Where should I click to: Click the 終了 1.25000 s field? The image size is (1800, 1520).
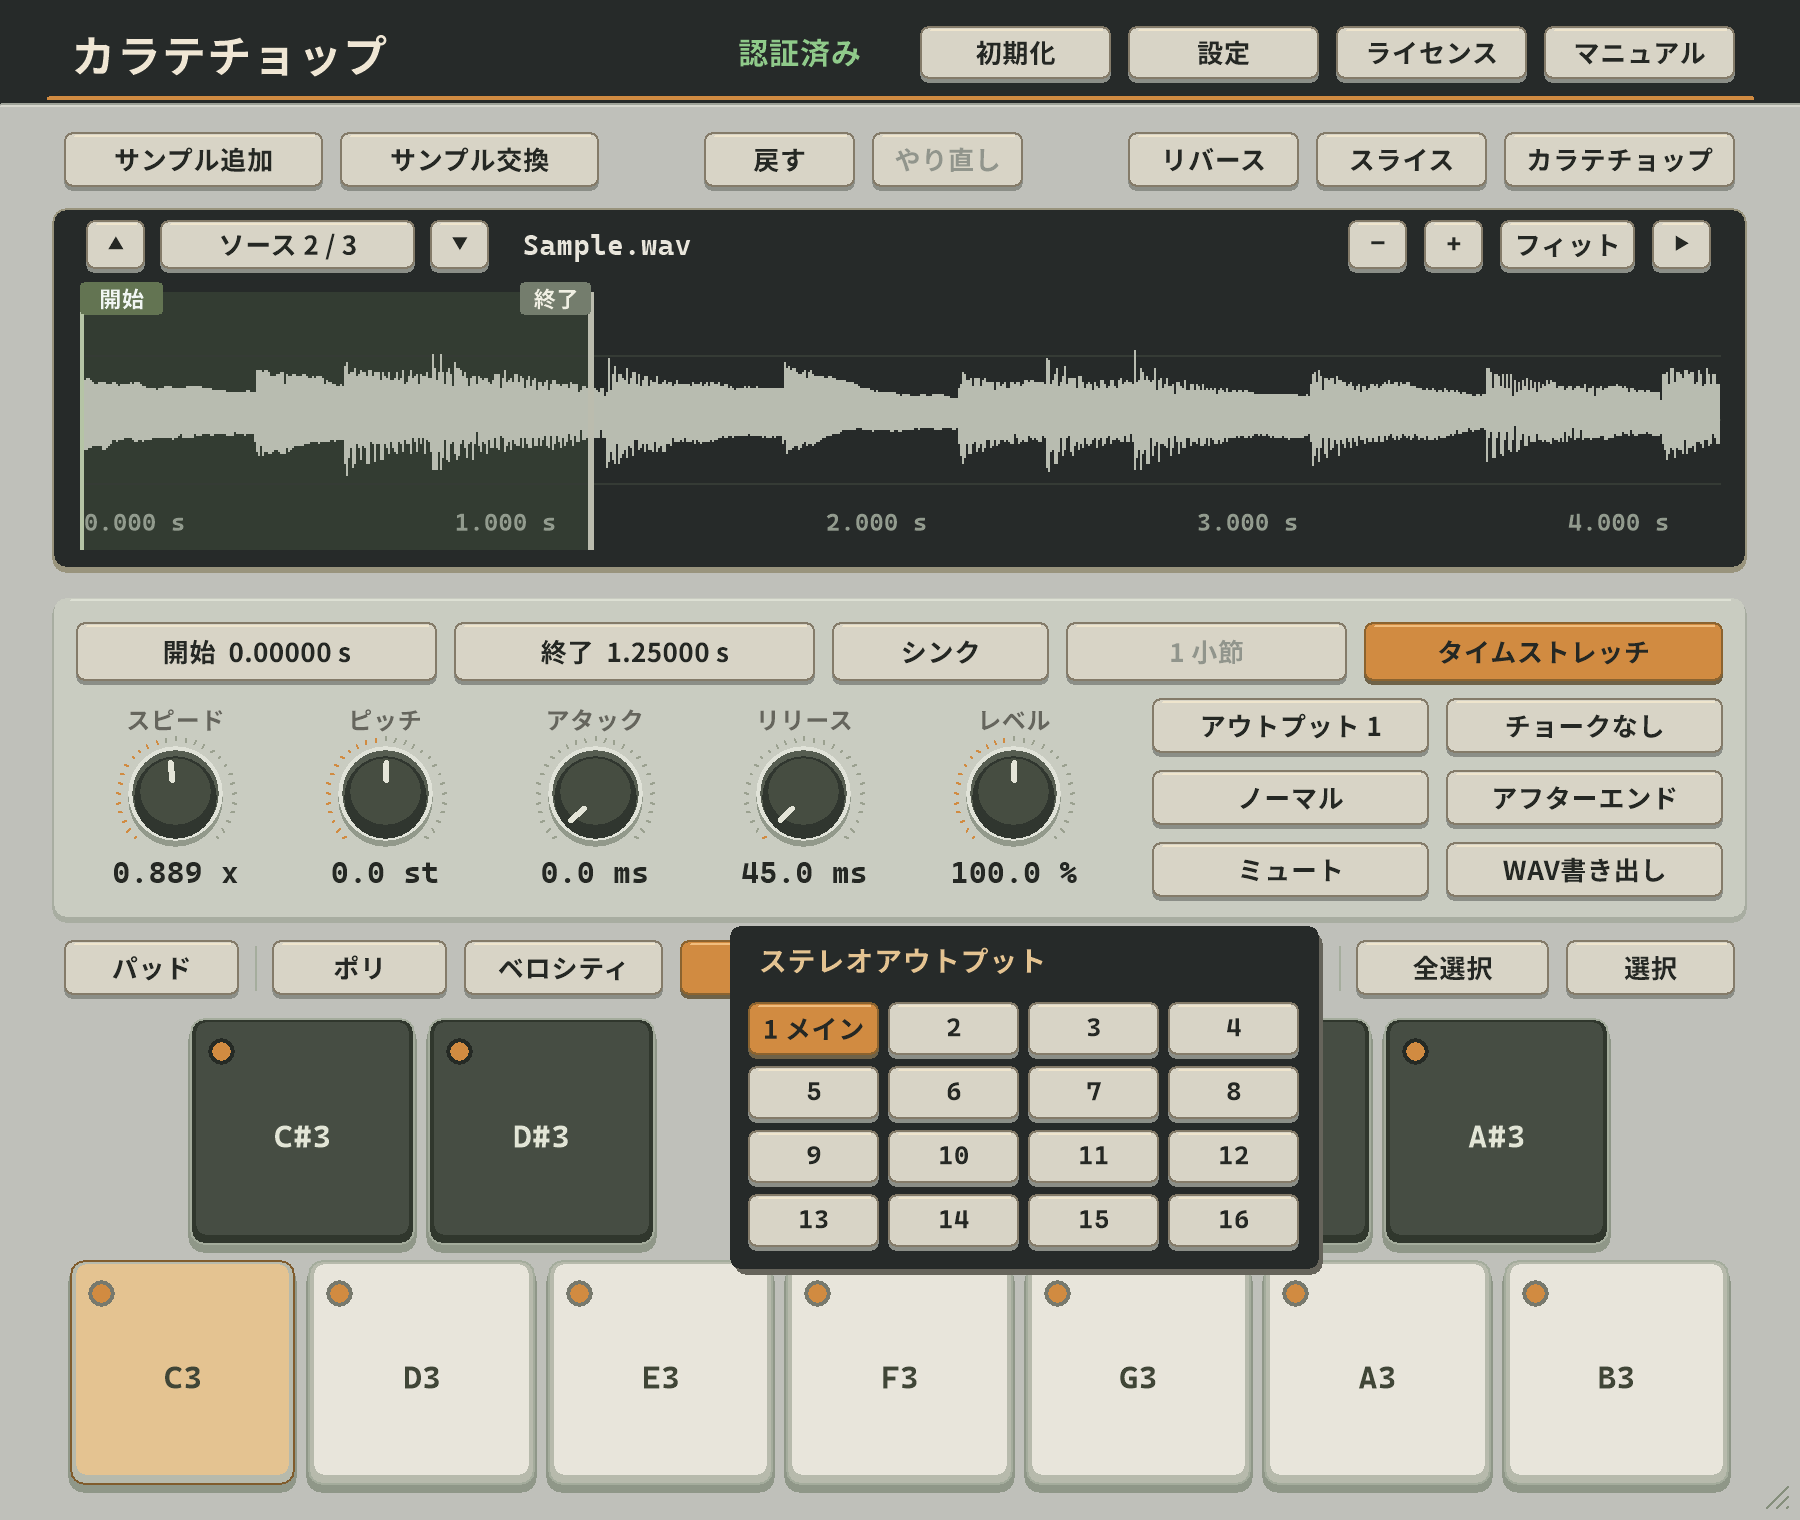coord(634,652)
